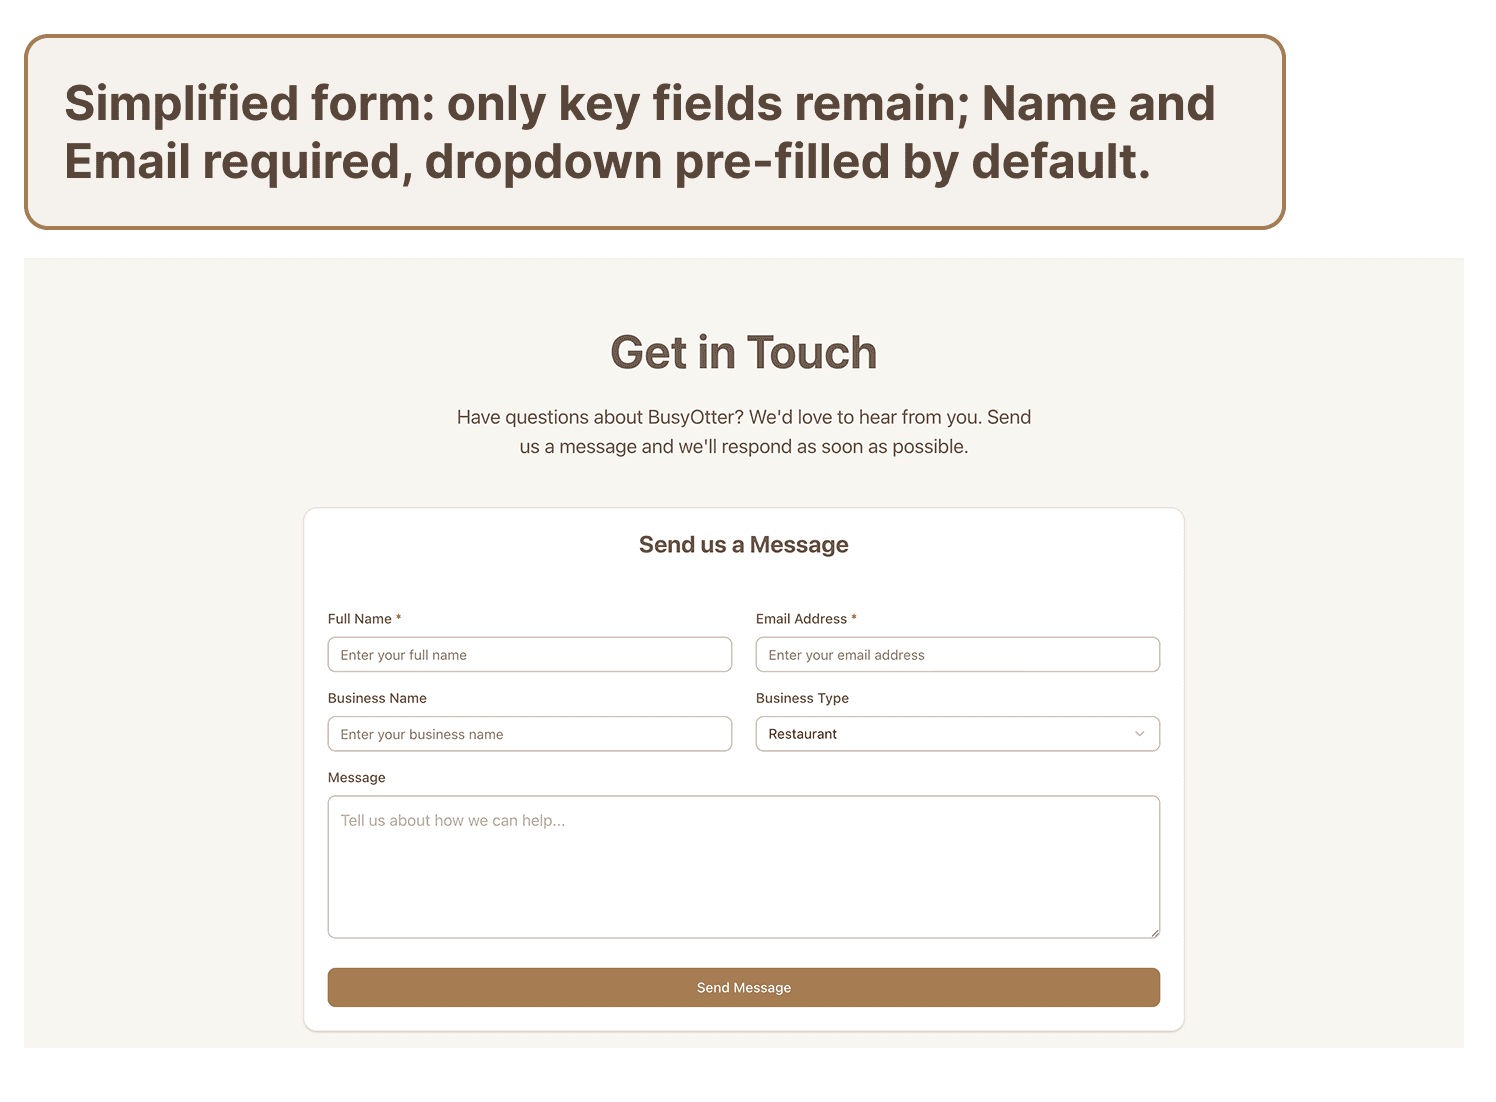Click the BusyOtter intro paragraph
Viewport: 1496px width, 1102px height.
tap(743, 431)
